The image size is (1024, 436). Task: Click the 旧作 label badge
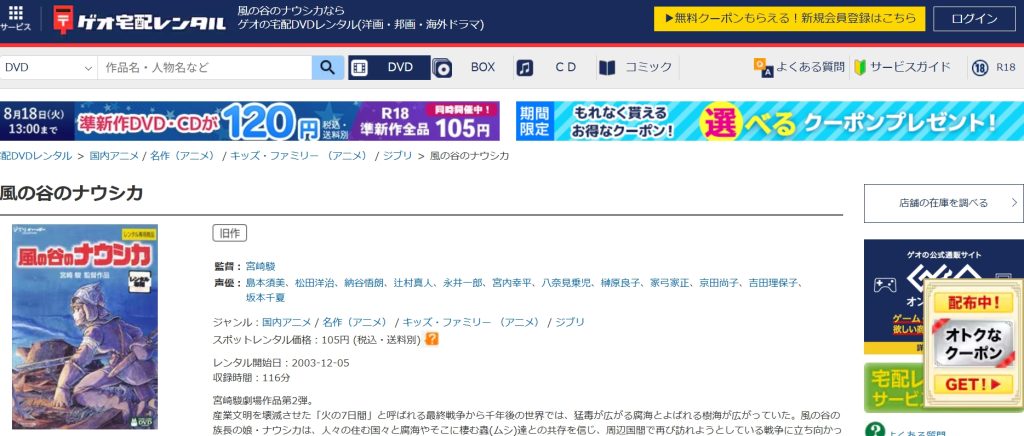tap(229, 234)
